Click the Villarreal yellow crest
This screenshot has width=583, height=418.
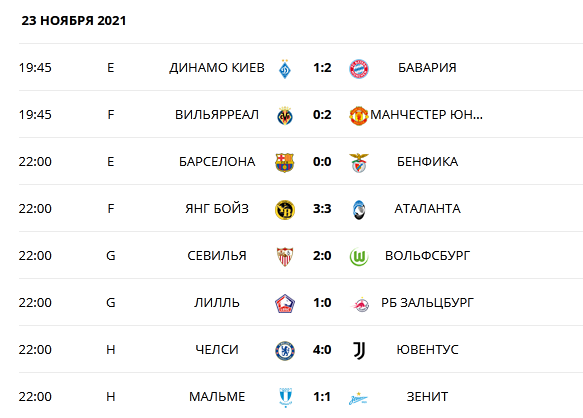285,116
